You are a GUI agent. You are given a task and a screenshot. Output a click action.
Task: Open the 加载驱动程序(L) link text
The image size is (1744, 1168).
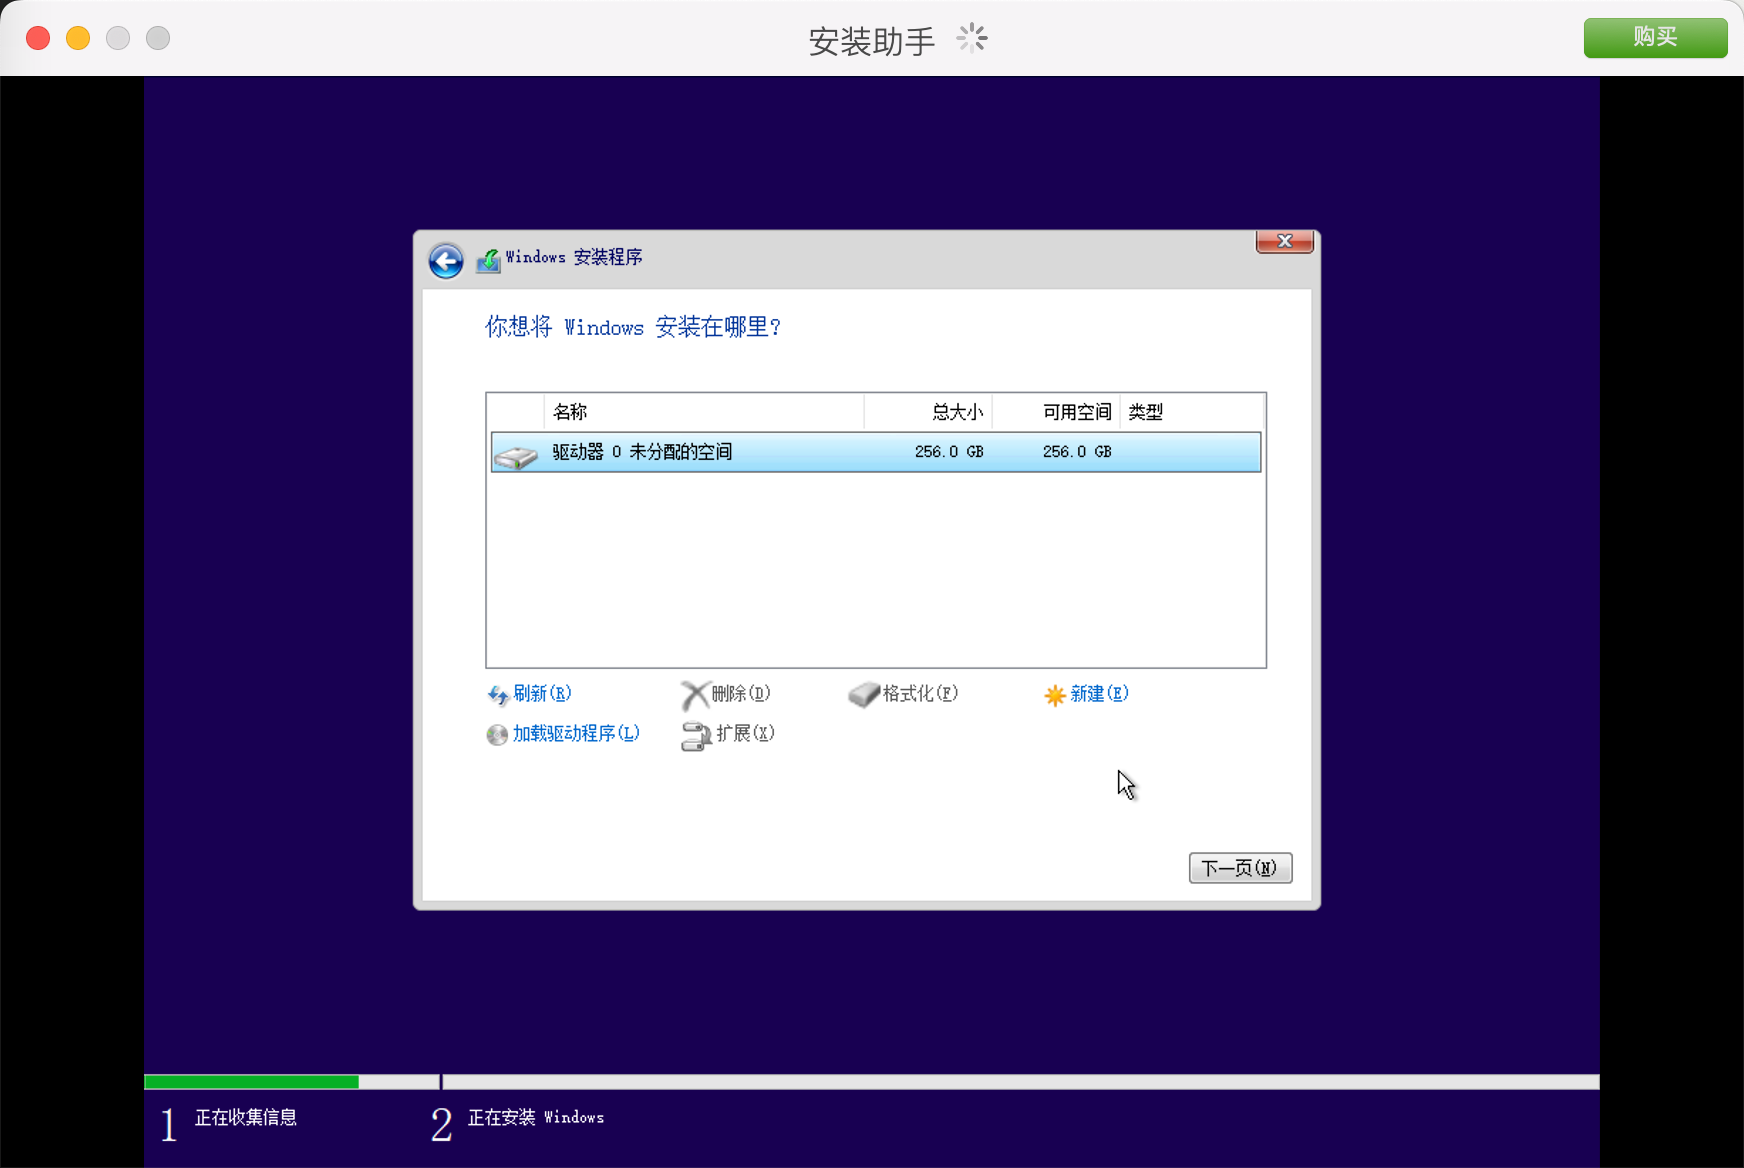pos(576,734)
